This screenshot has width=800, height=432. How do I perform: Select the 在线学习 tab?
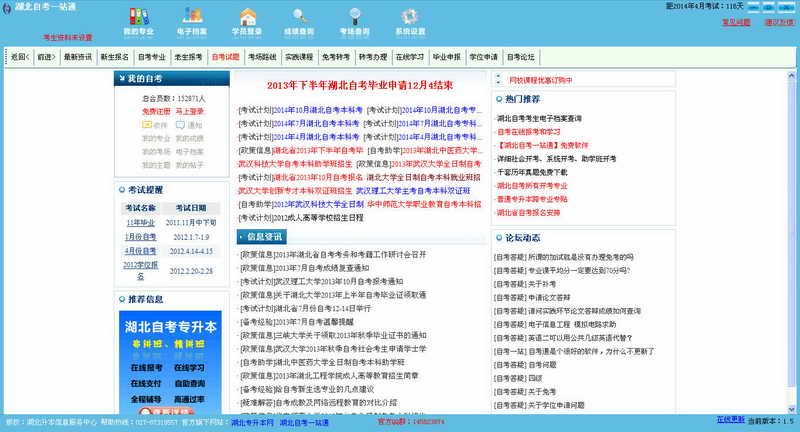click(x=410, y=57)
